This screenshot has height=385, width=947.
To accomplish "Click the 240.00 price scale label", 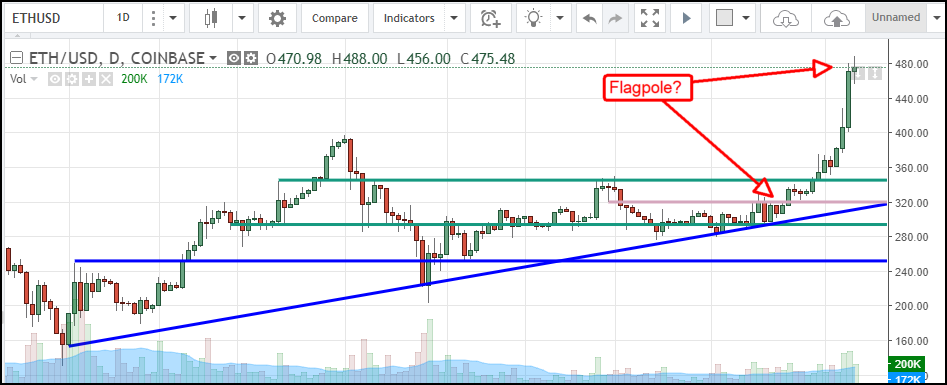I will 911,271.
